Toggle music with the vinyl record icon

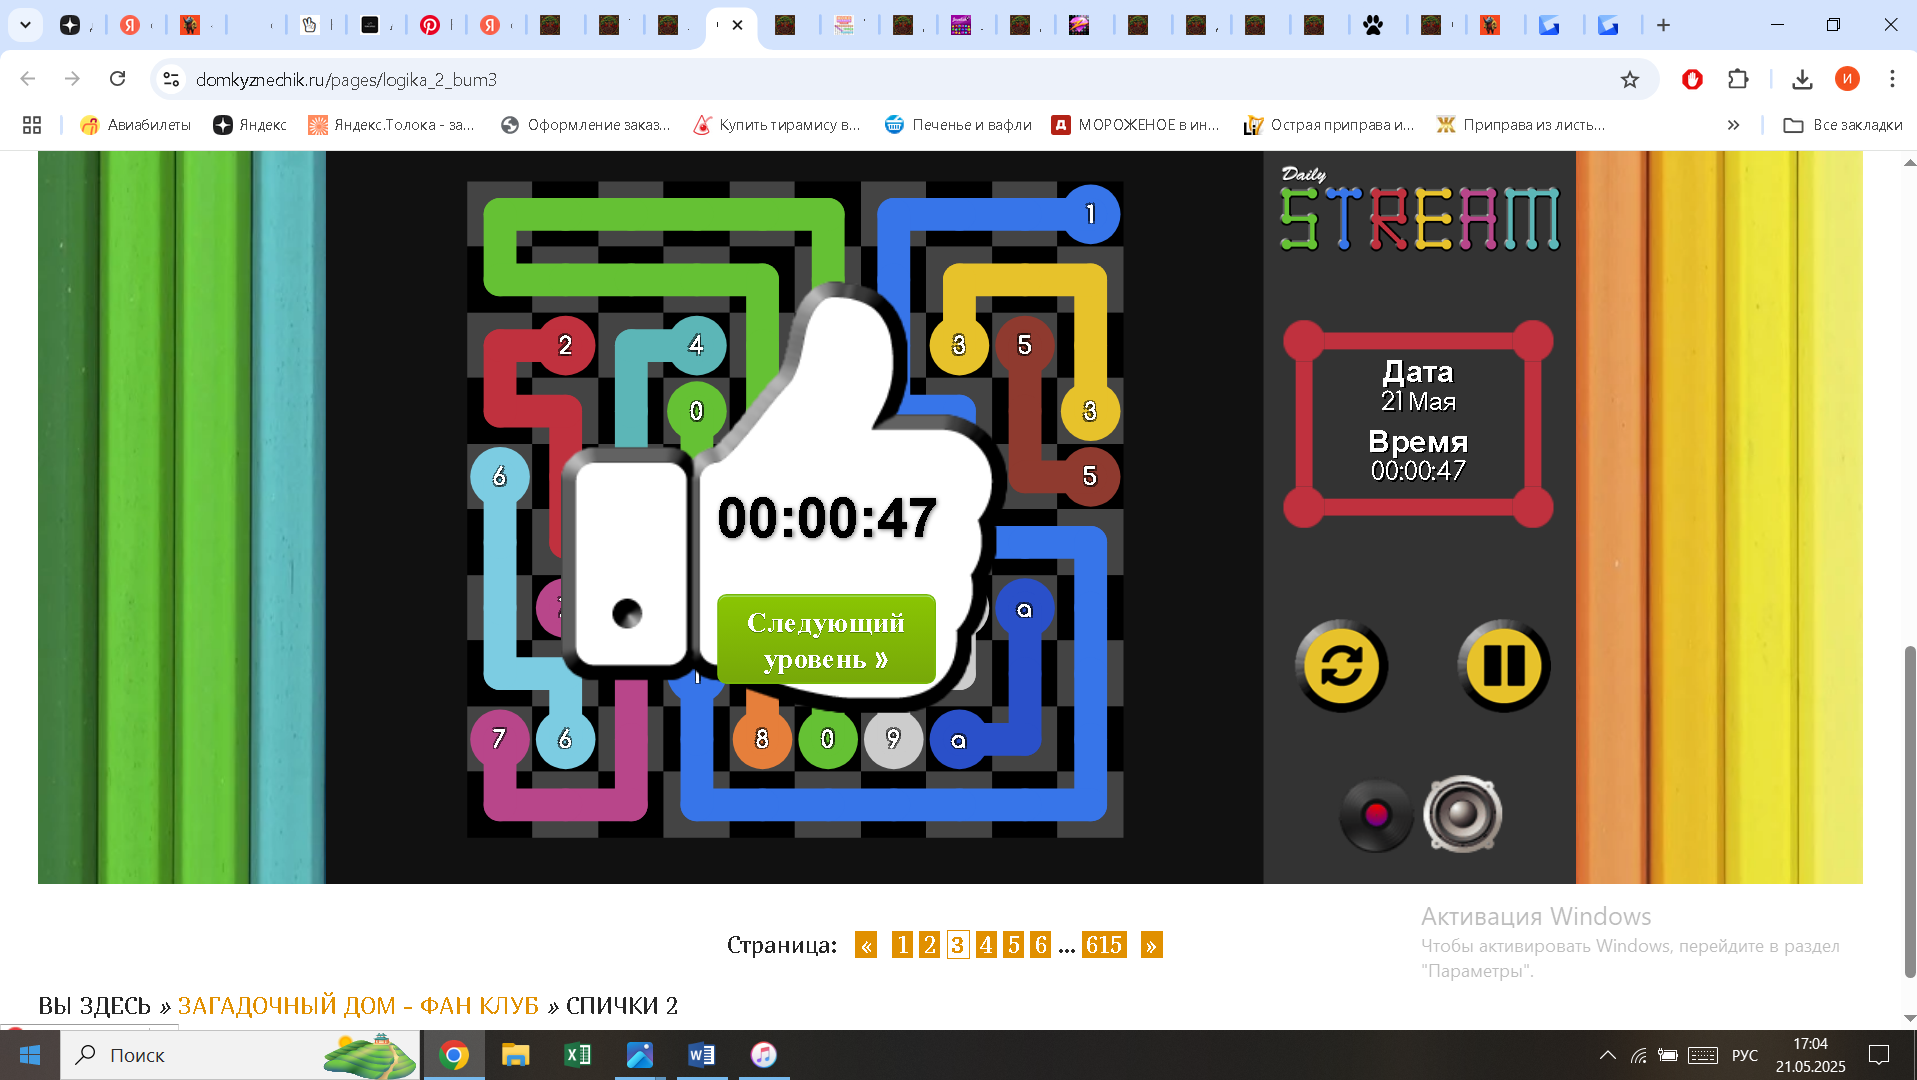[1376, 815]
